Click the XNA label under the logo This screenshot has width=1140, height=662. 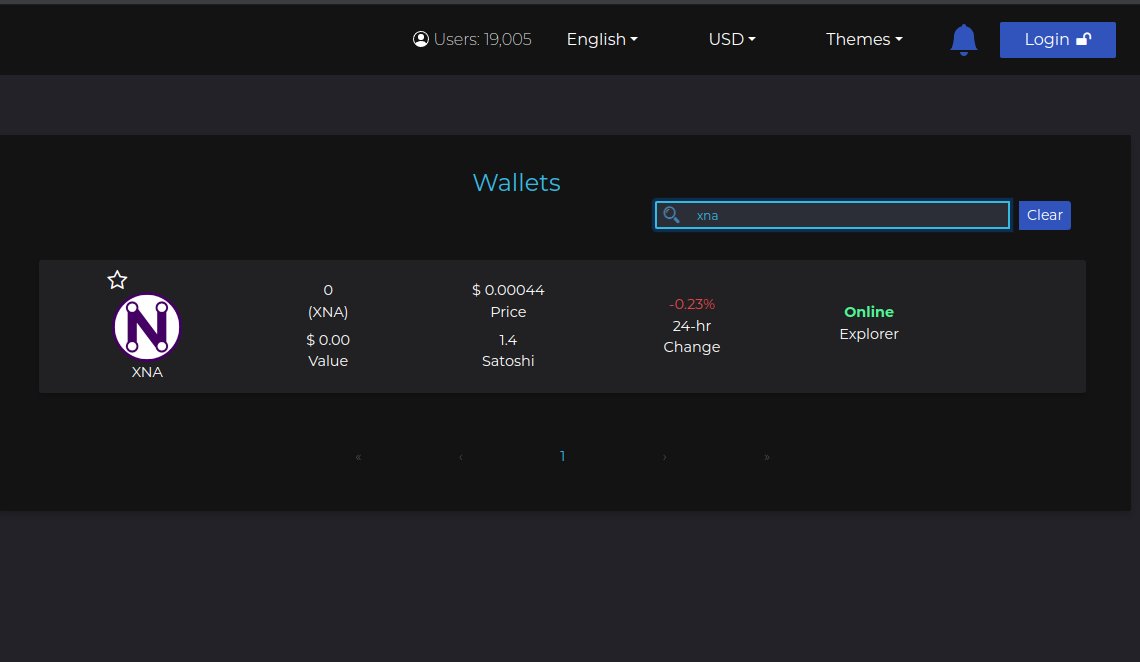147,372
